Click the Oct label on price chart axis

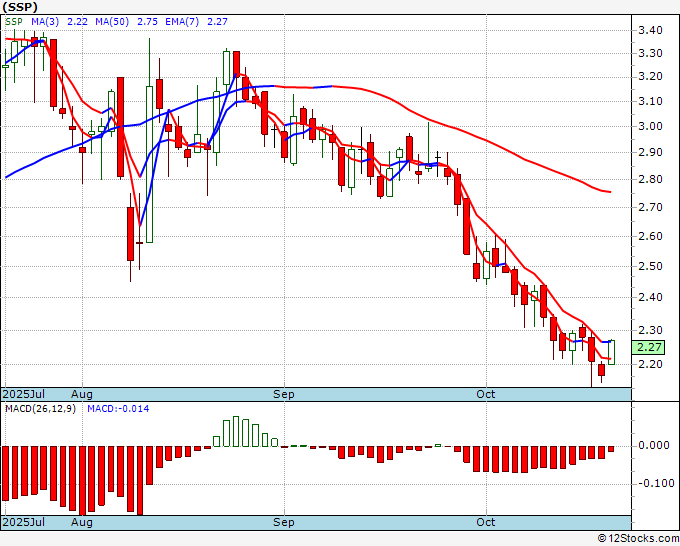click(x=485, y=394)
